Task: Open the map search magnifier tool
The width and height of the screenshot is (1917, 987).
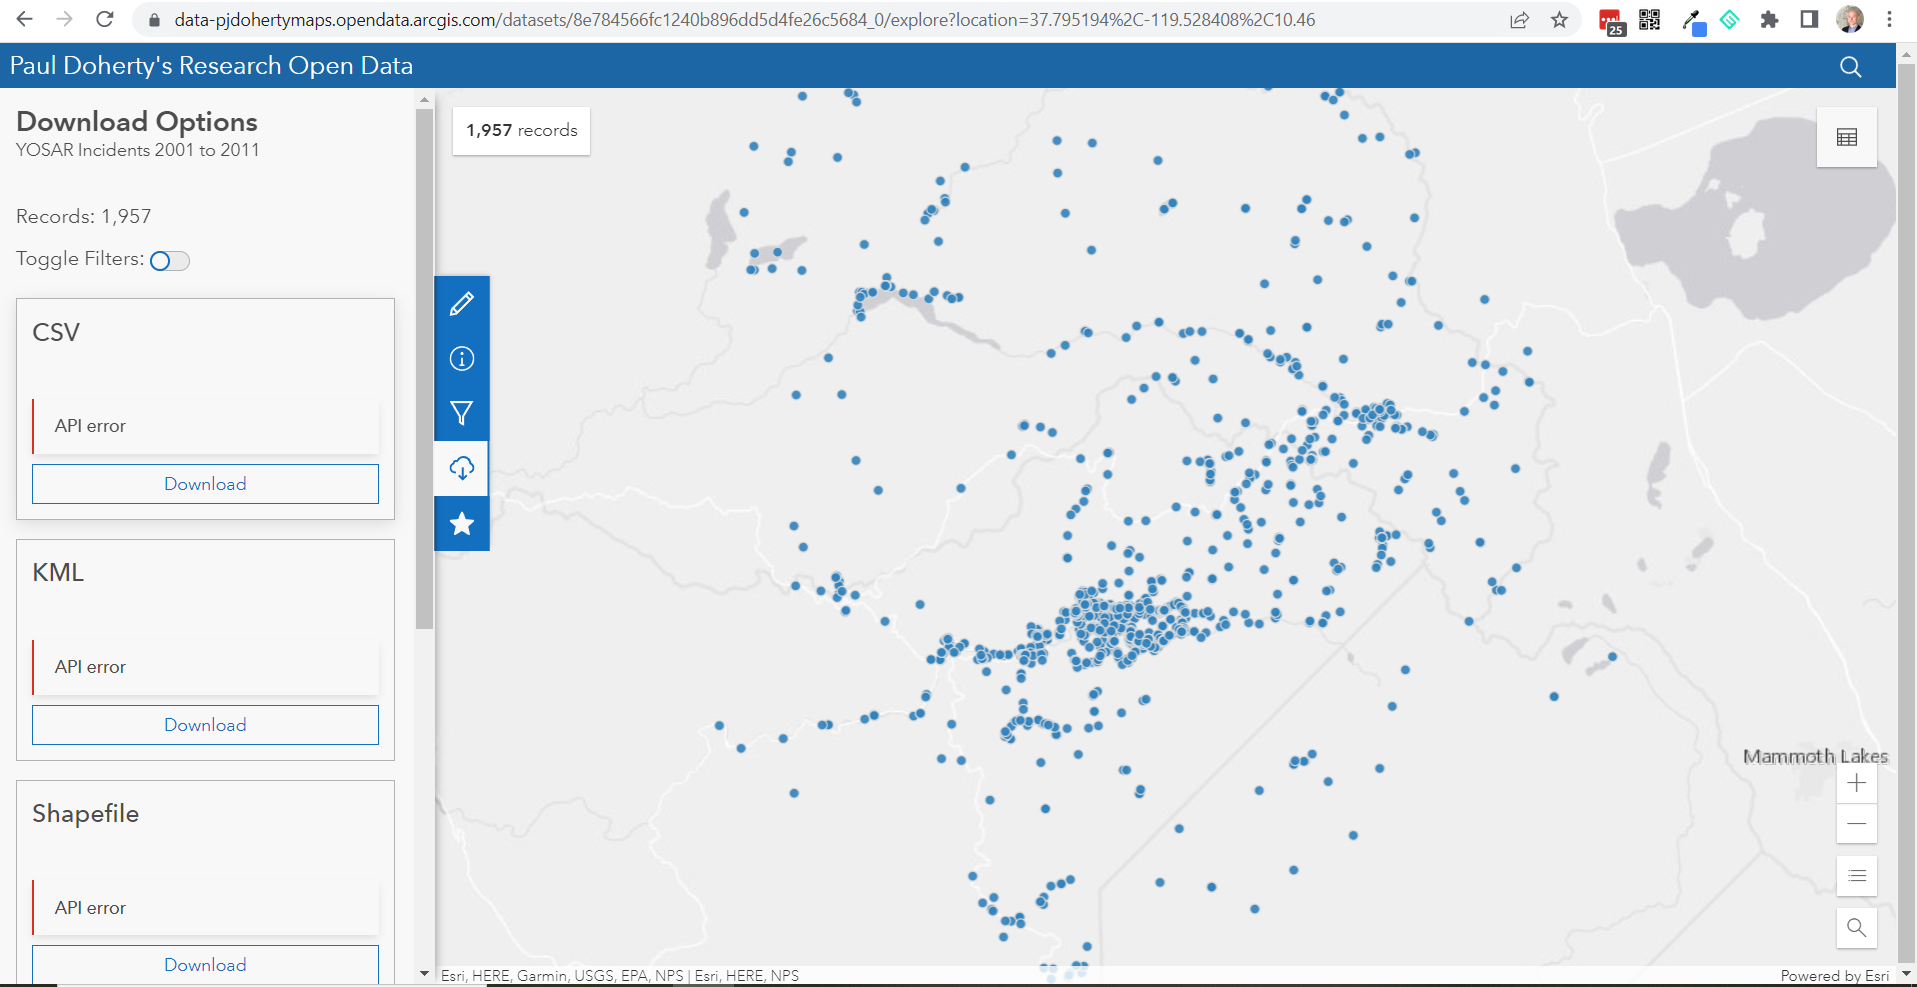Action: [x=1856, y=928]
